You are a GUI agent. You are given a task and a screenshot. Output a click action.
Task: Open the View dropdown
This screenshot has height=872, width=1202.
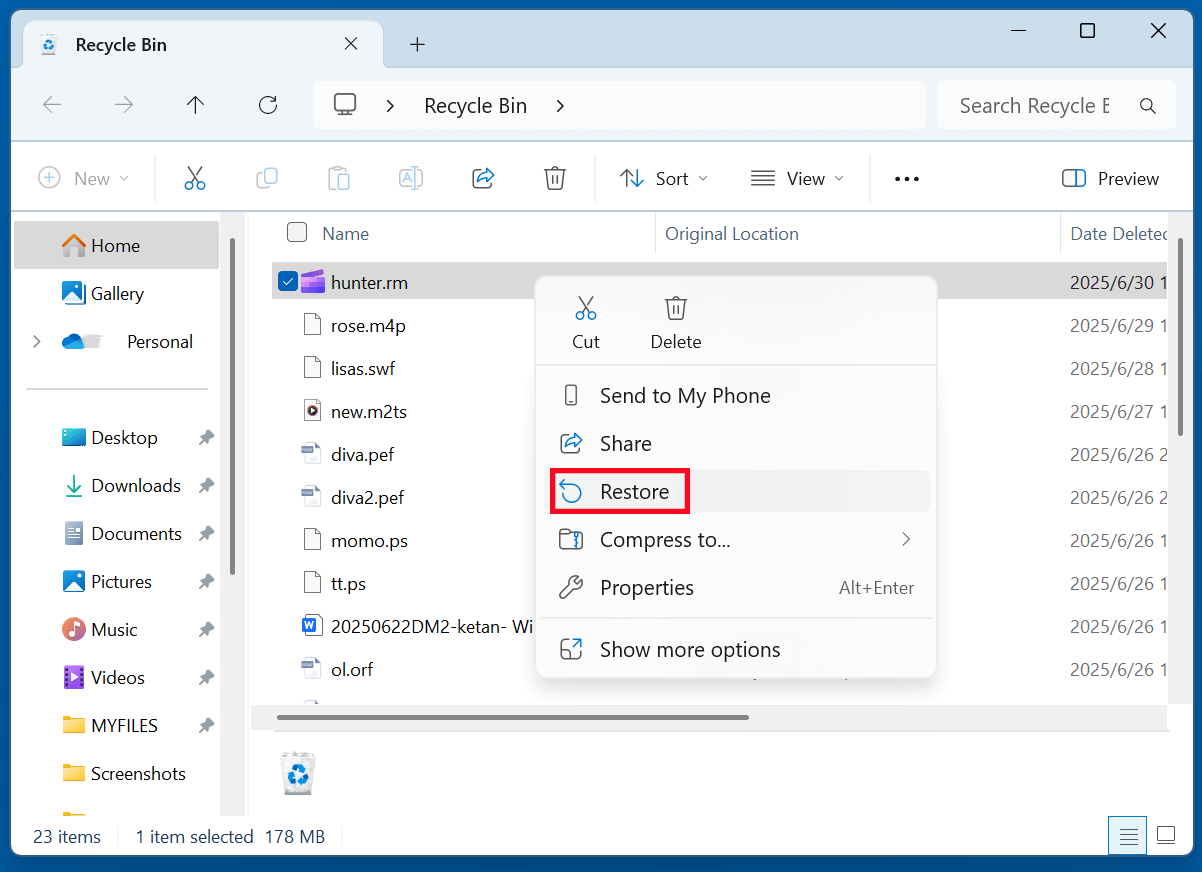click(x=797, y=177)
